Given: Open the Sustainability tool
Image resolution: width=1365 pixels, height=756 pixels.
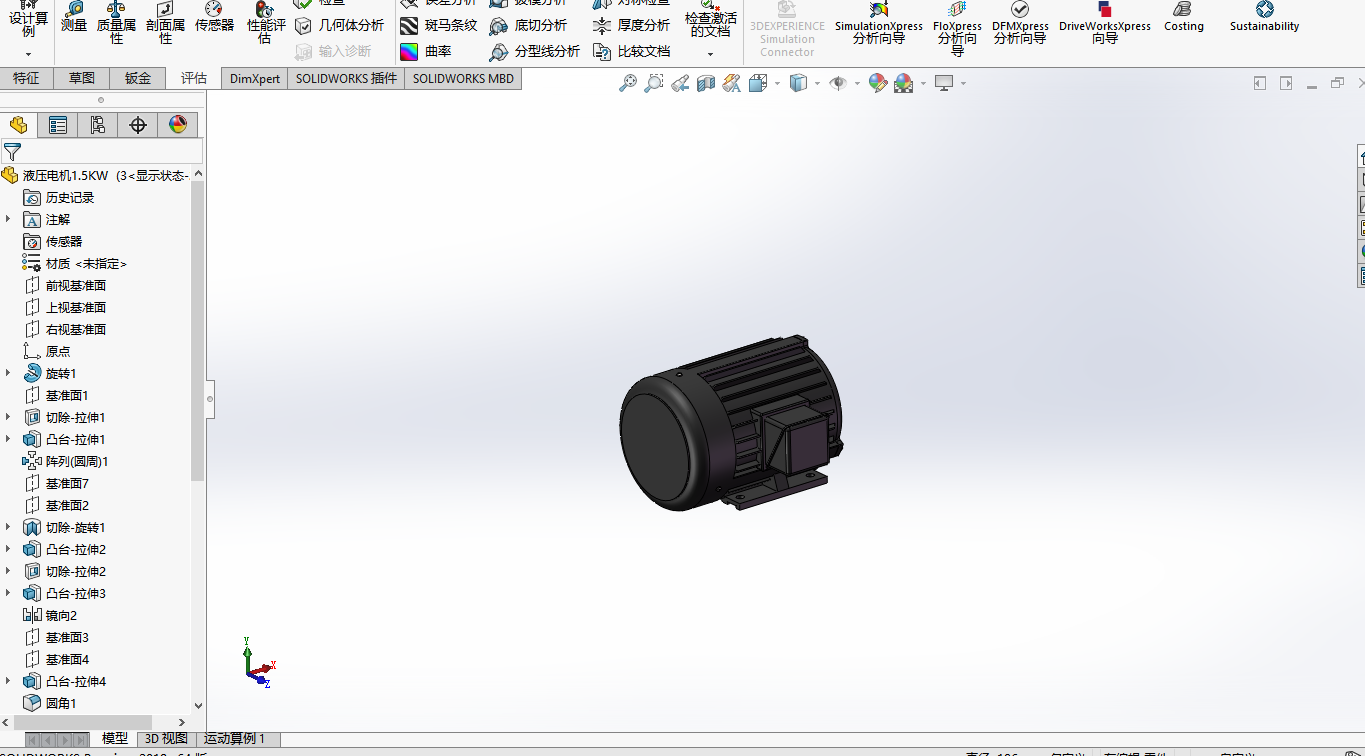Looking at the screenshot, I should pos(1265,18).
